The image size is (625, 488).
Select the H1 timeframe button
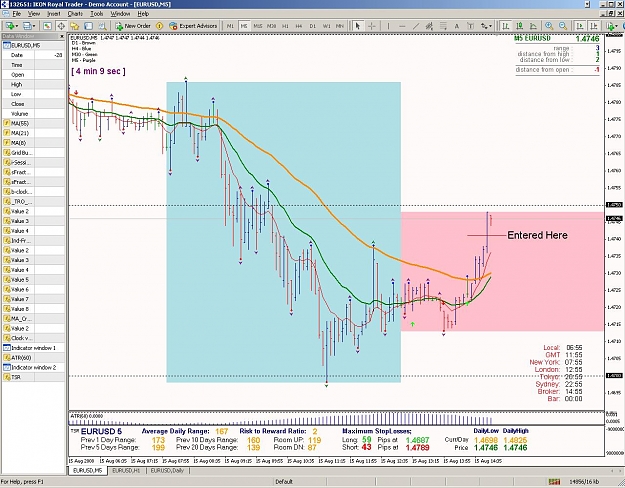[x=285, y=26]
